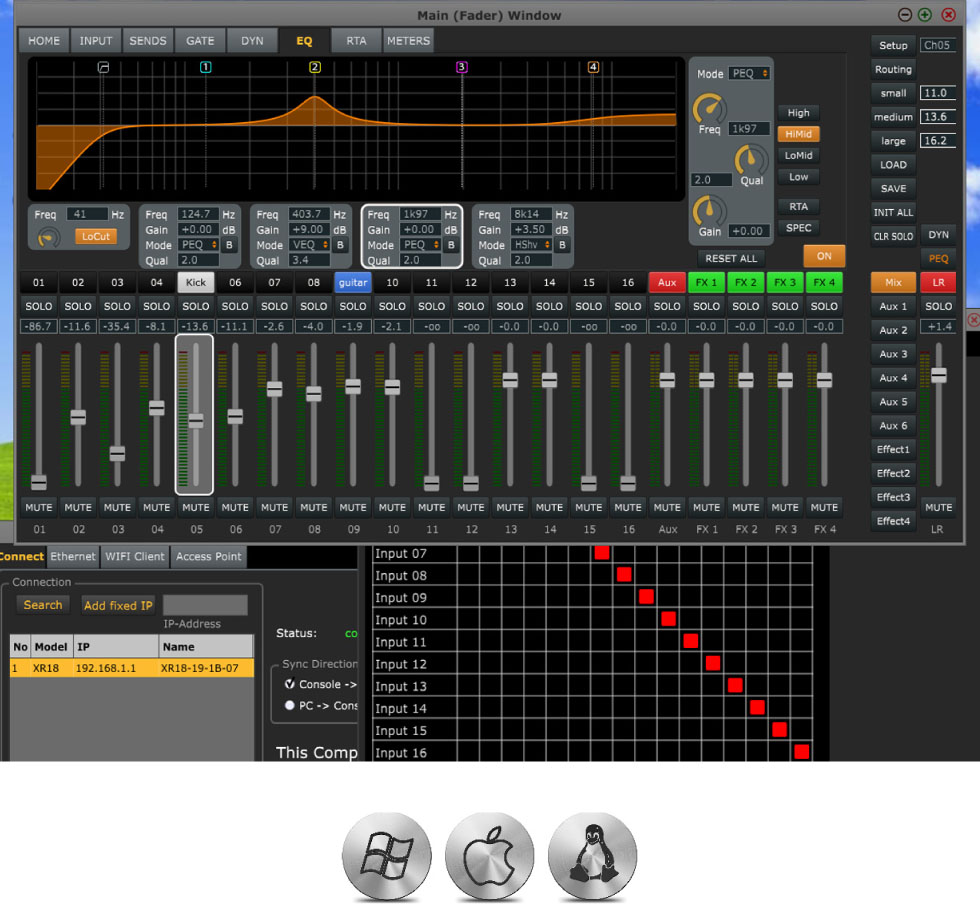Select the magenta band 3 marker
The width and height of the screenshot is (980, 904).
click(x=461, y=68)
